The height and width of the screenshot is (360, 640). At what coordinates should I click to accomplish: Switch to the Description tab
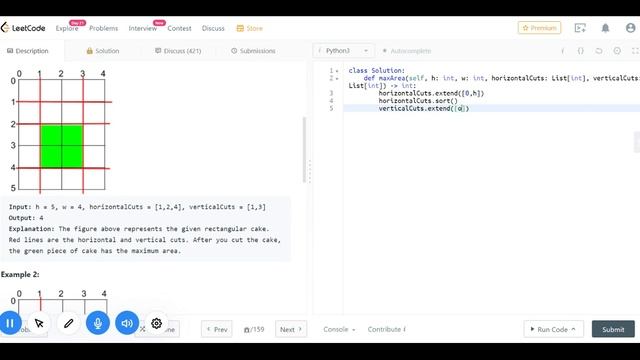(x=28, y=51)
